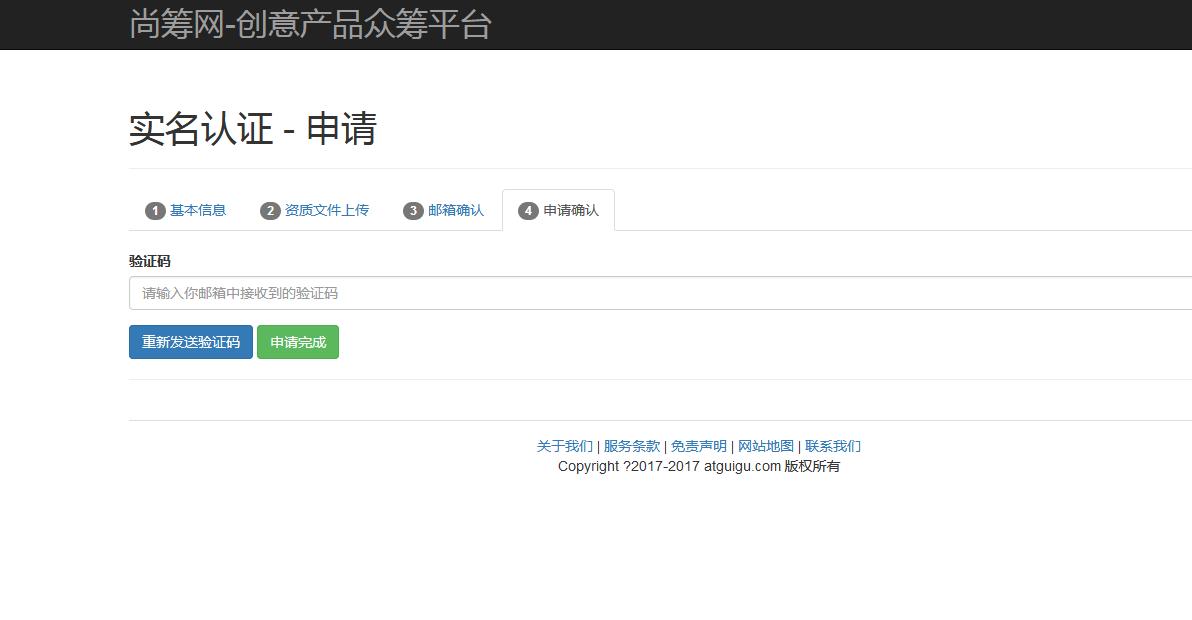
Task: Click the 重新发送验证码 button
Action: (x=190, y=341)
